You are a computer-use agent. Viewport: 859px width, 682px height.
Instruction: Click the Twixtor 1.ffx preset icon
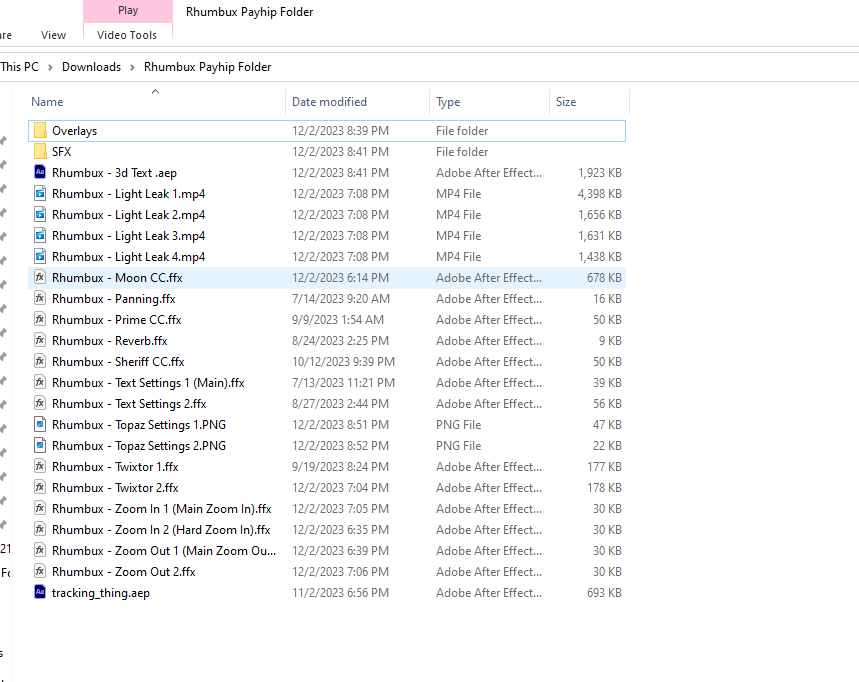(x=40, y=466)
